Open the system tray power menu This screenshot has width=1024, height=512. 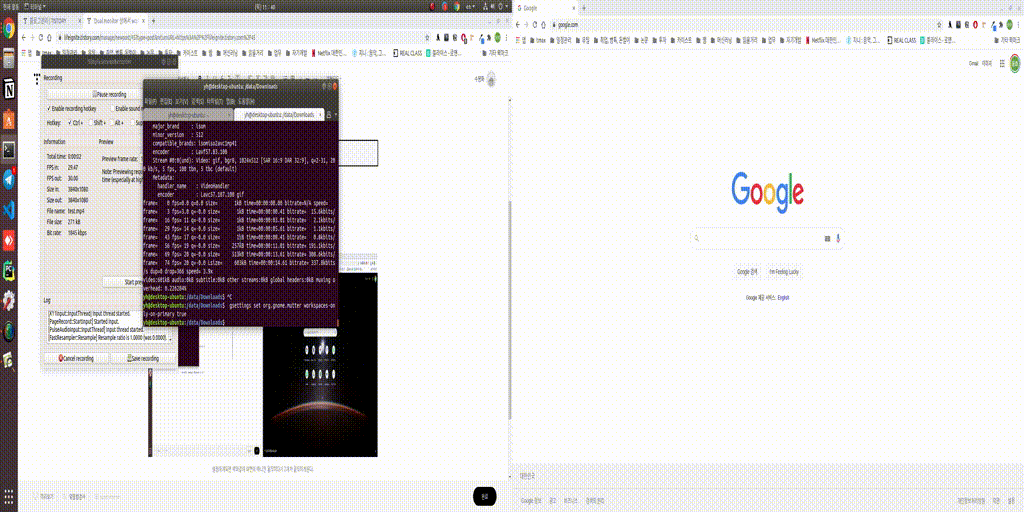tap(503, 6)
